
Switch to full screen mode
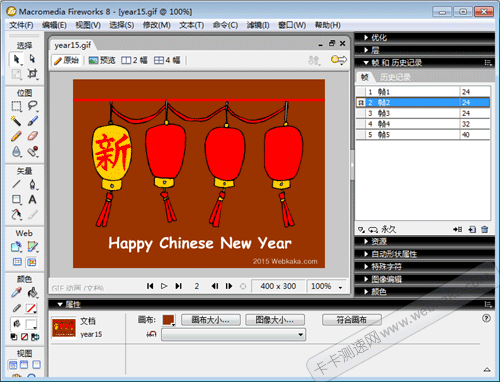[36, 365]
